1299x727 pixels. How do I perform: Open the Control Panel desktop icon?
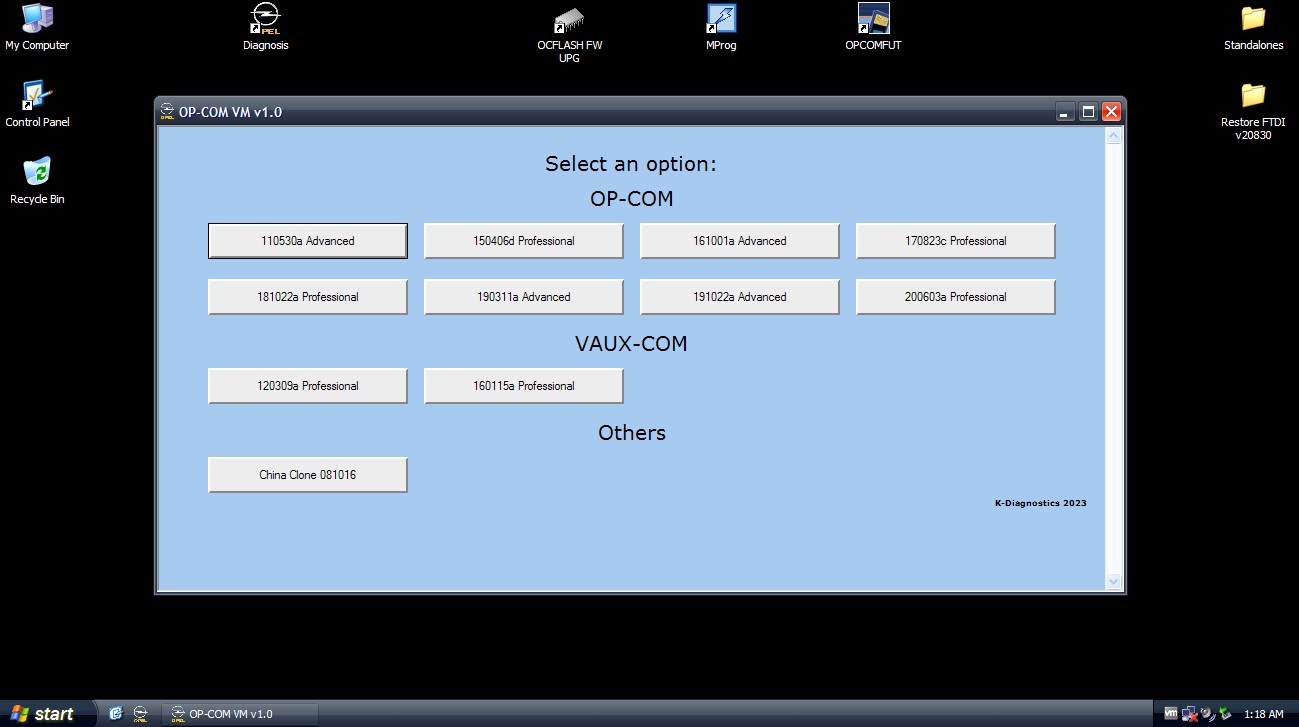[x=37, y=104]
